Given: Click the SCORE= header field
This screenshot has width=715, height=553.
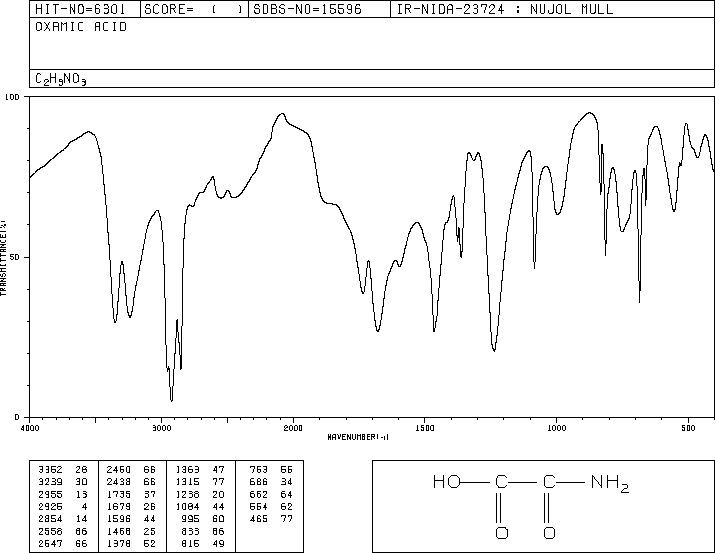Looking at the screenshot, I should point(195,9).
